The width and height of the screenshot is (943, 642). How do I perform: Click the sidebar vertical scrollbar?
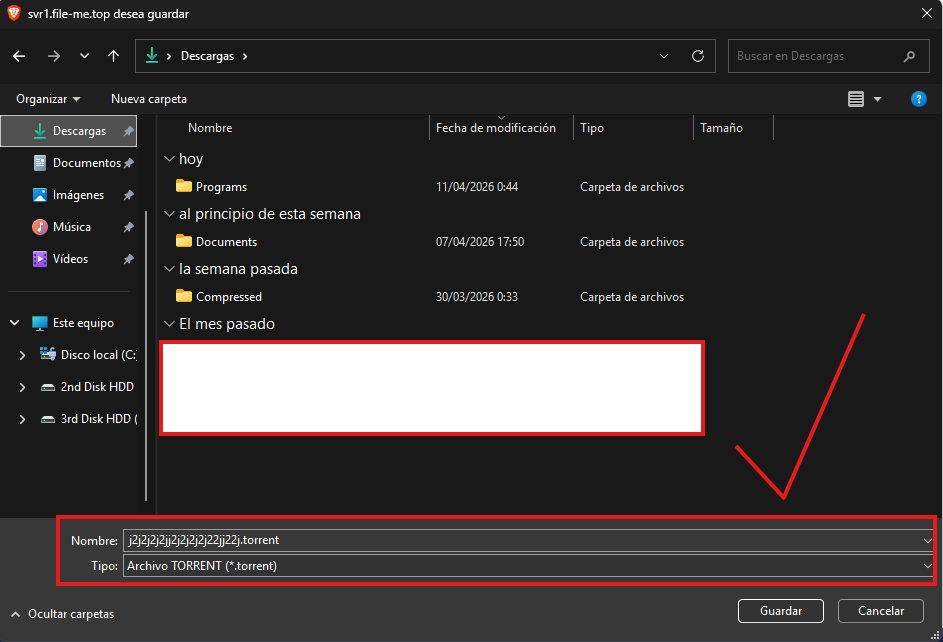coord(146,355)
